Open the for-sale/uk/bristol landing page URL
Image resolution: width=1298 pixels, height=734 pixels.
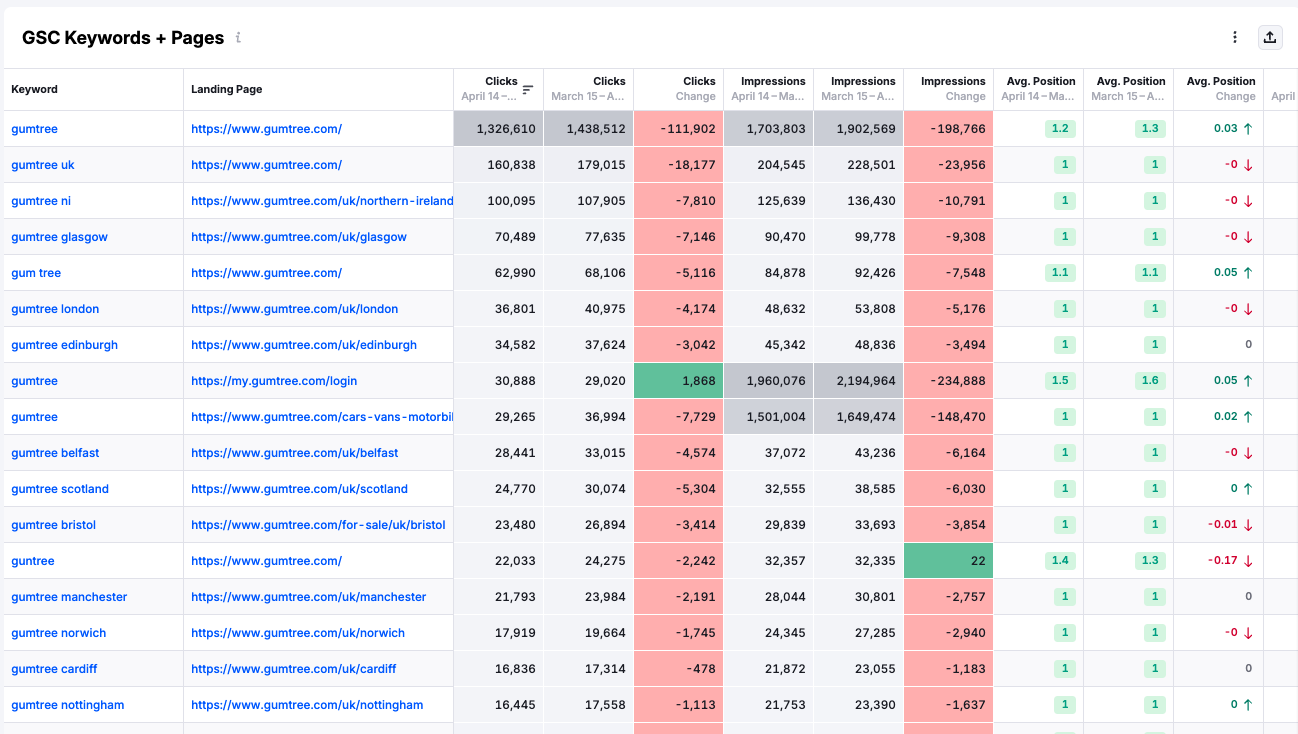318,525
